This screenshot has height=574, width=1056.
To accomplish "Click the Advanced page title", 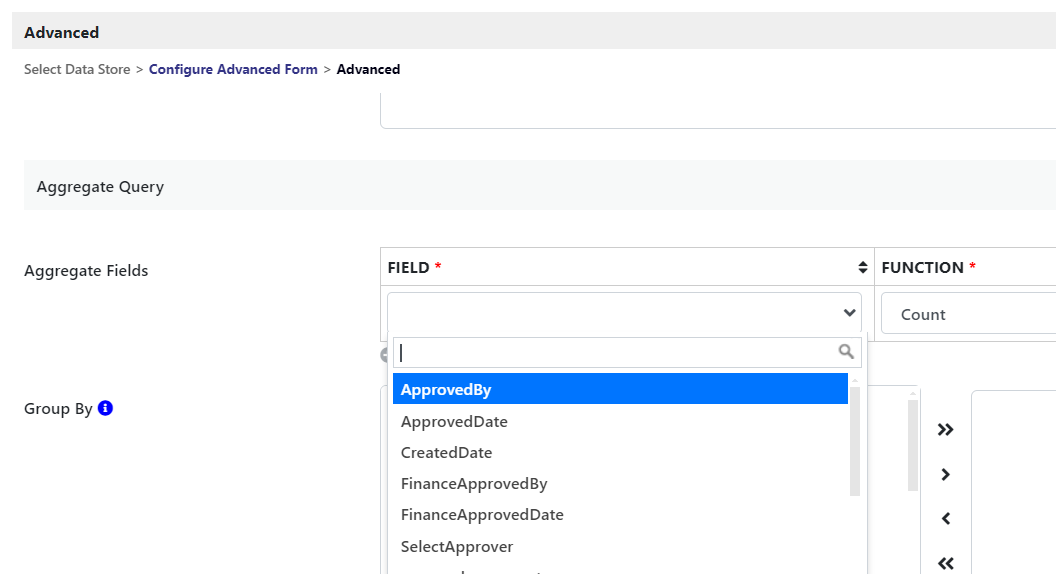I will pos(61,32).
